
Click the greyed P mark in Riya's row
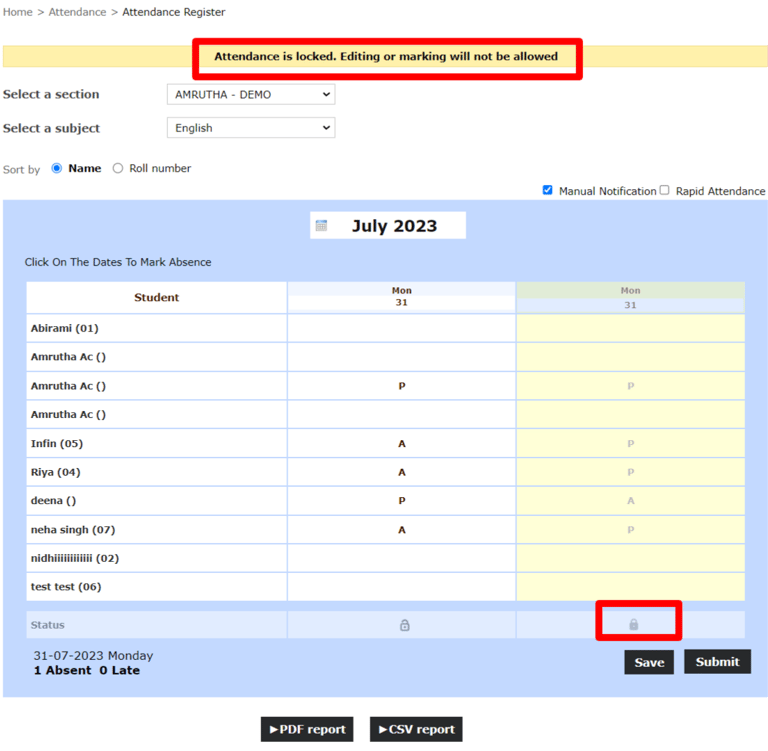630,473
